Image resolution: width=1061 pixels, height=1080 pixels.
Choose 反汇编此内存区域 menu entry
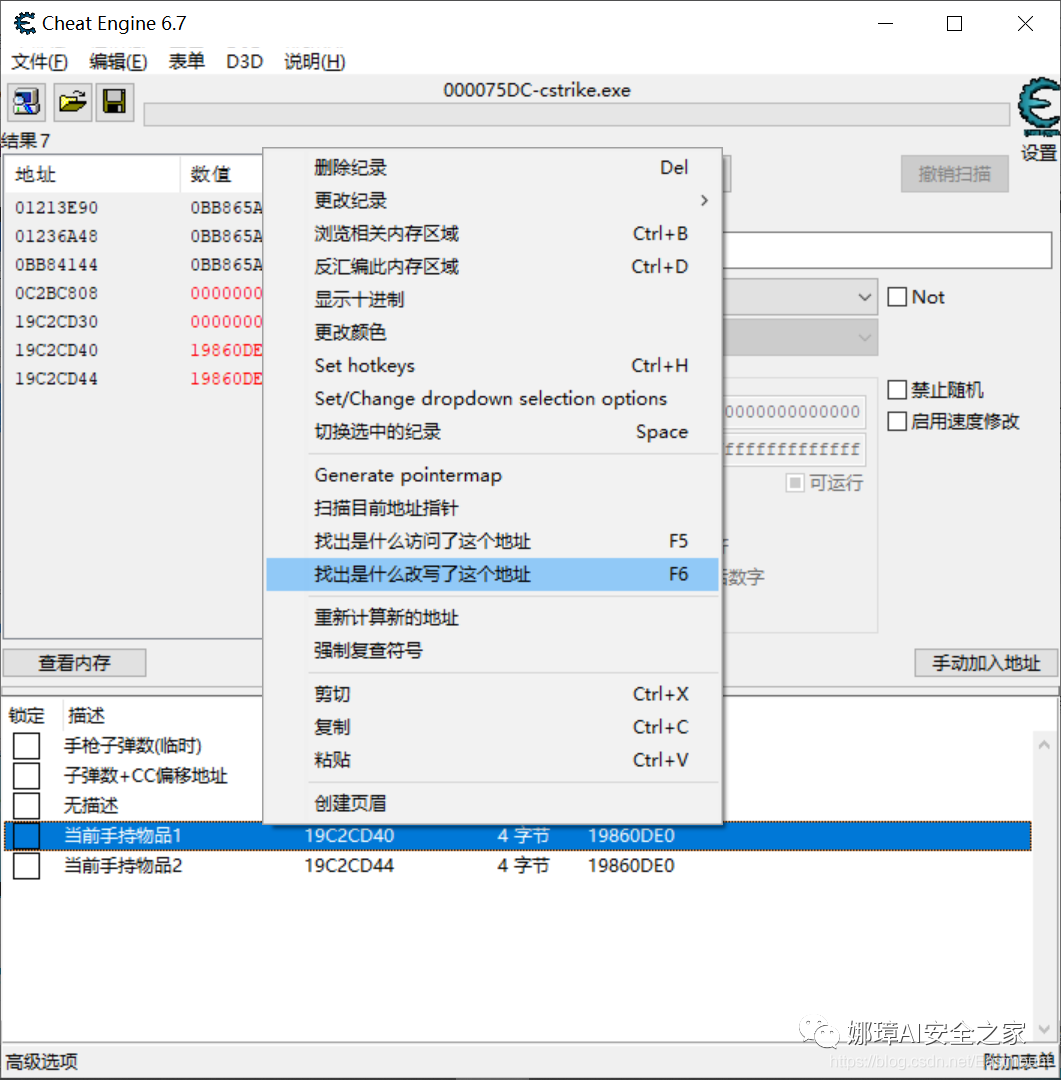coord(493,267)
